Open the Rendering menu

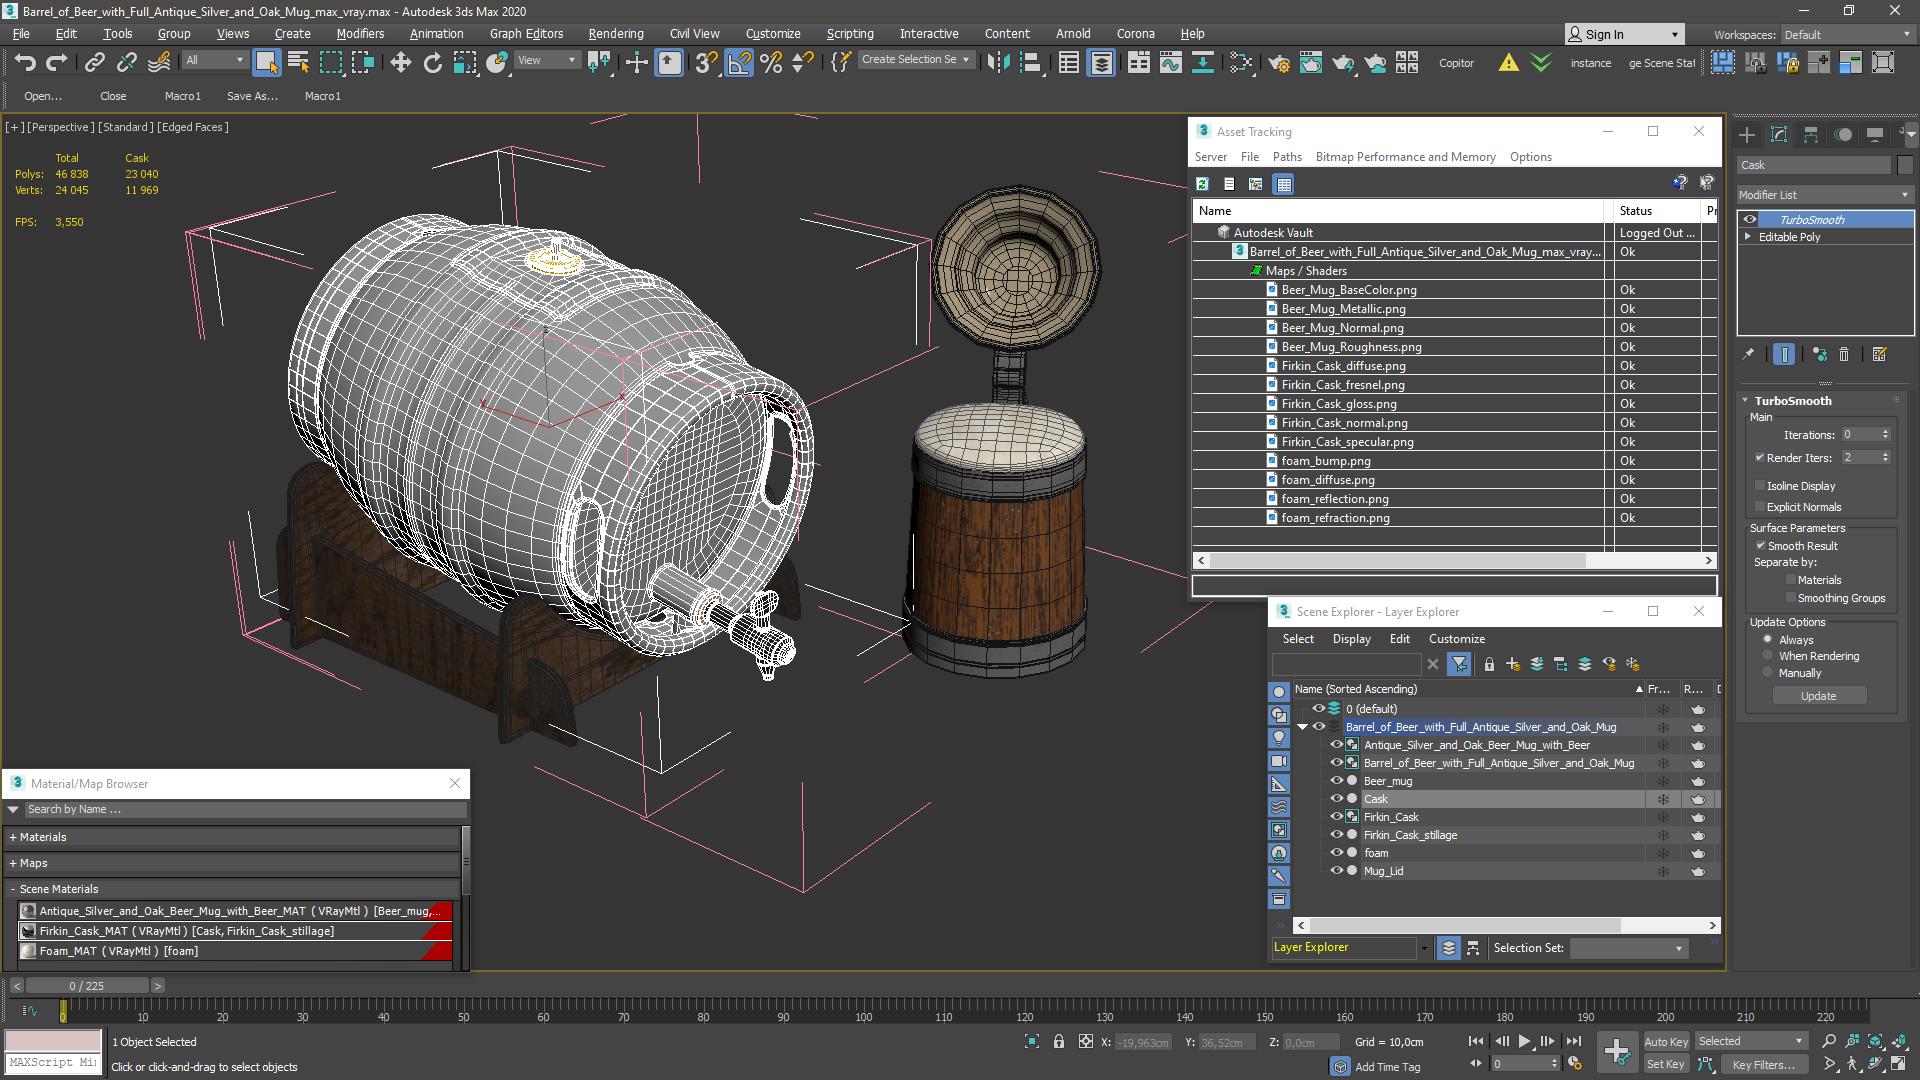tap(615, 33)
